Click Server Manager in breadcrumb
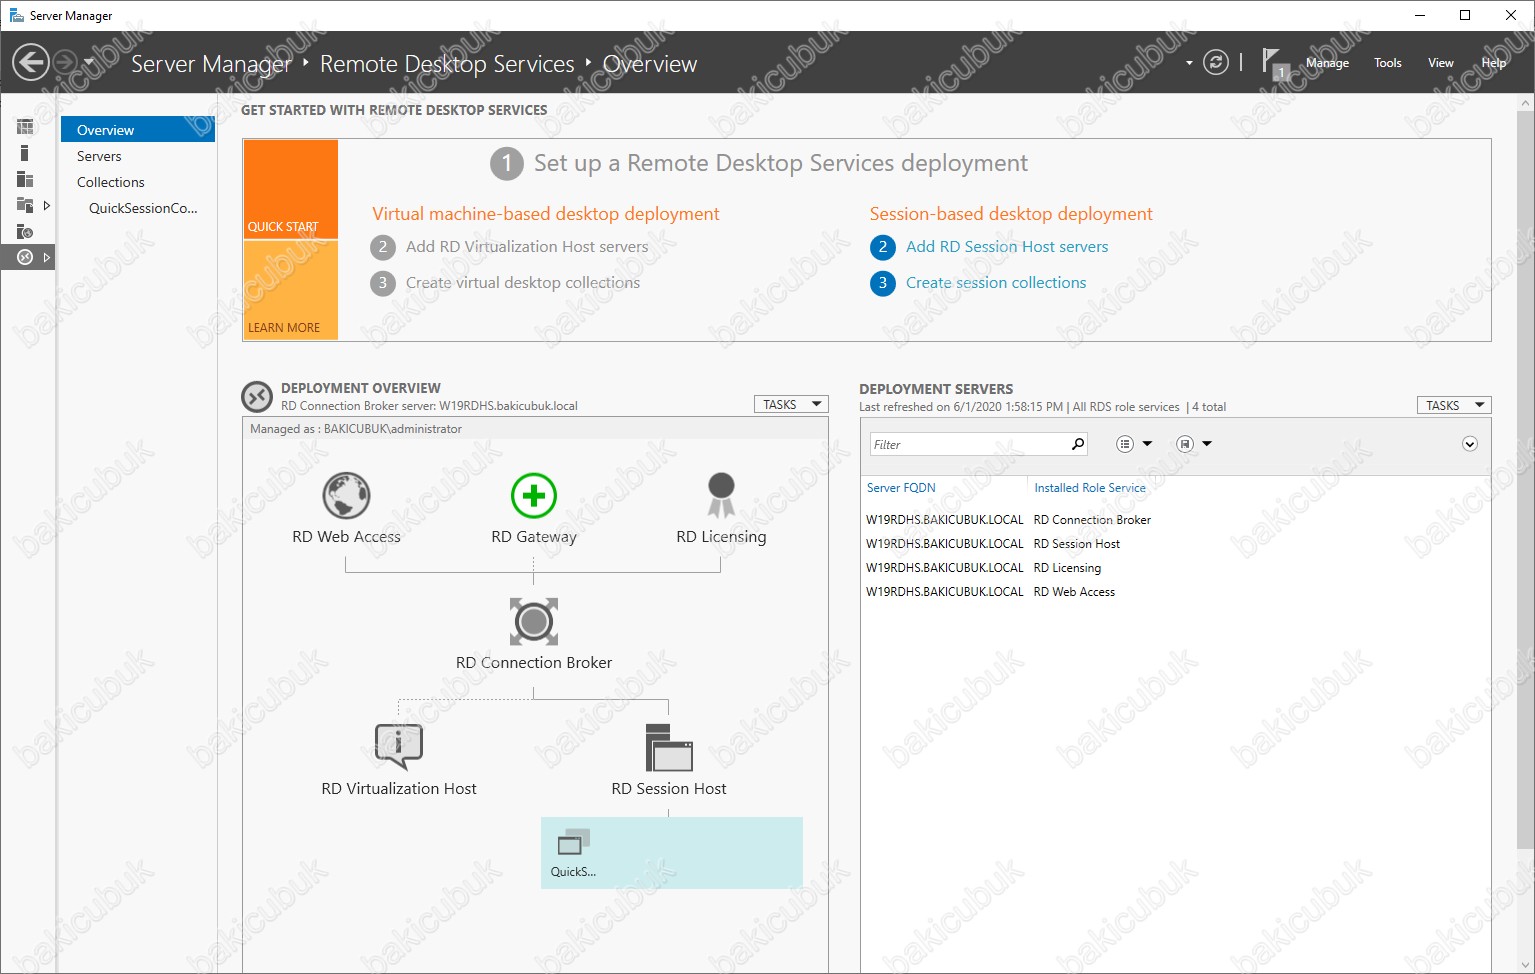The height and width of the screenshot is (974, 1535). click(x=211, y=64)
